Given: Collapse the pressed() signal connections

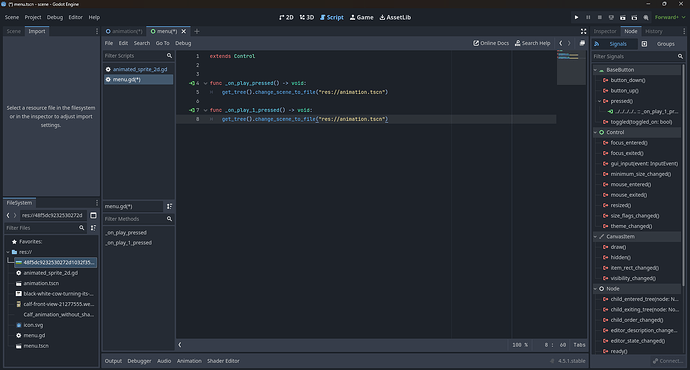Looking at the screenshot, I should click(x=599, y=101).
